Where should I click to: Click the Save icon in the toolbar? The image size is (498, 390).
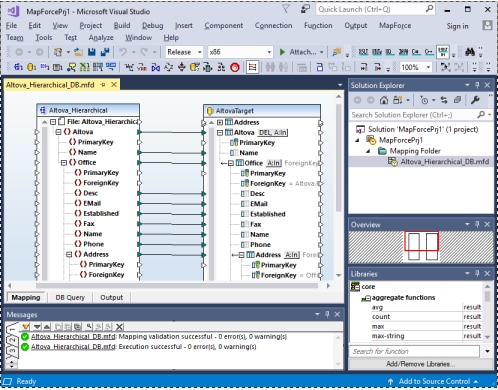pyautogui.click(x=92, y=52)
